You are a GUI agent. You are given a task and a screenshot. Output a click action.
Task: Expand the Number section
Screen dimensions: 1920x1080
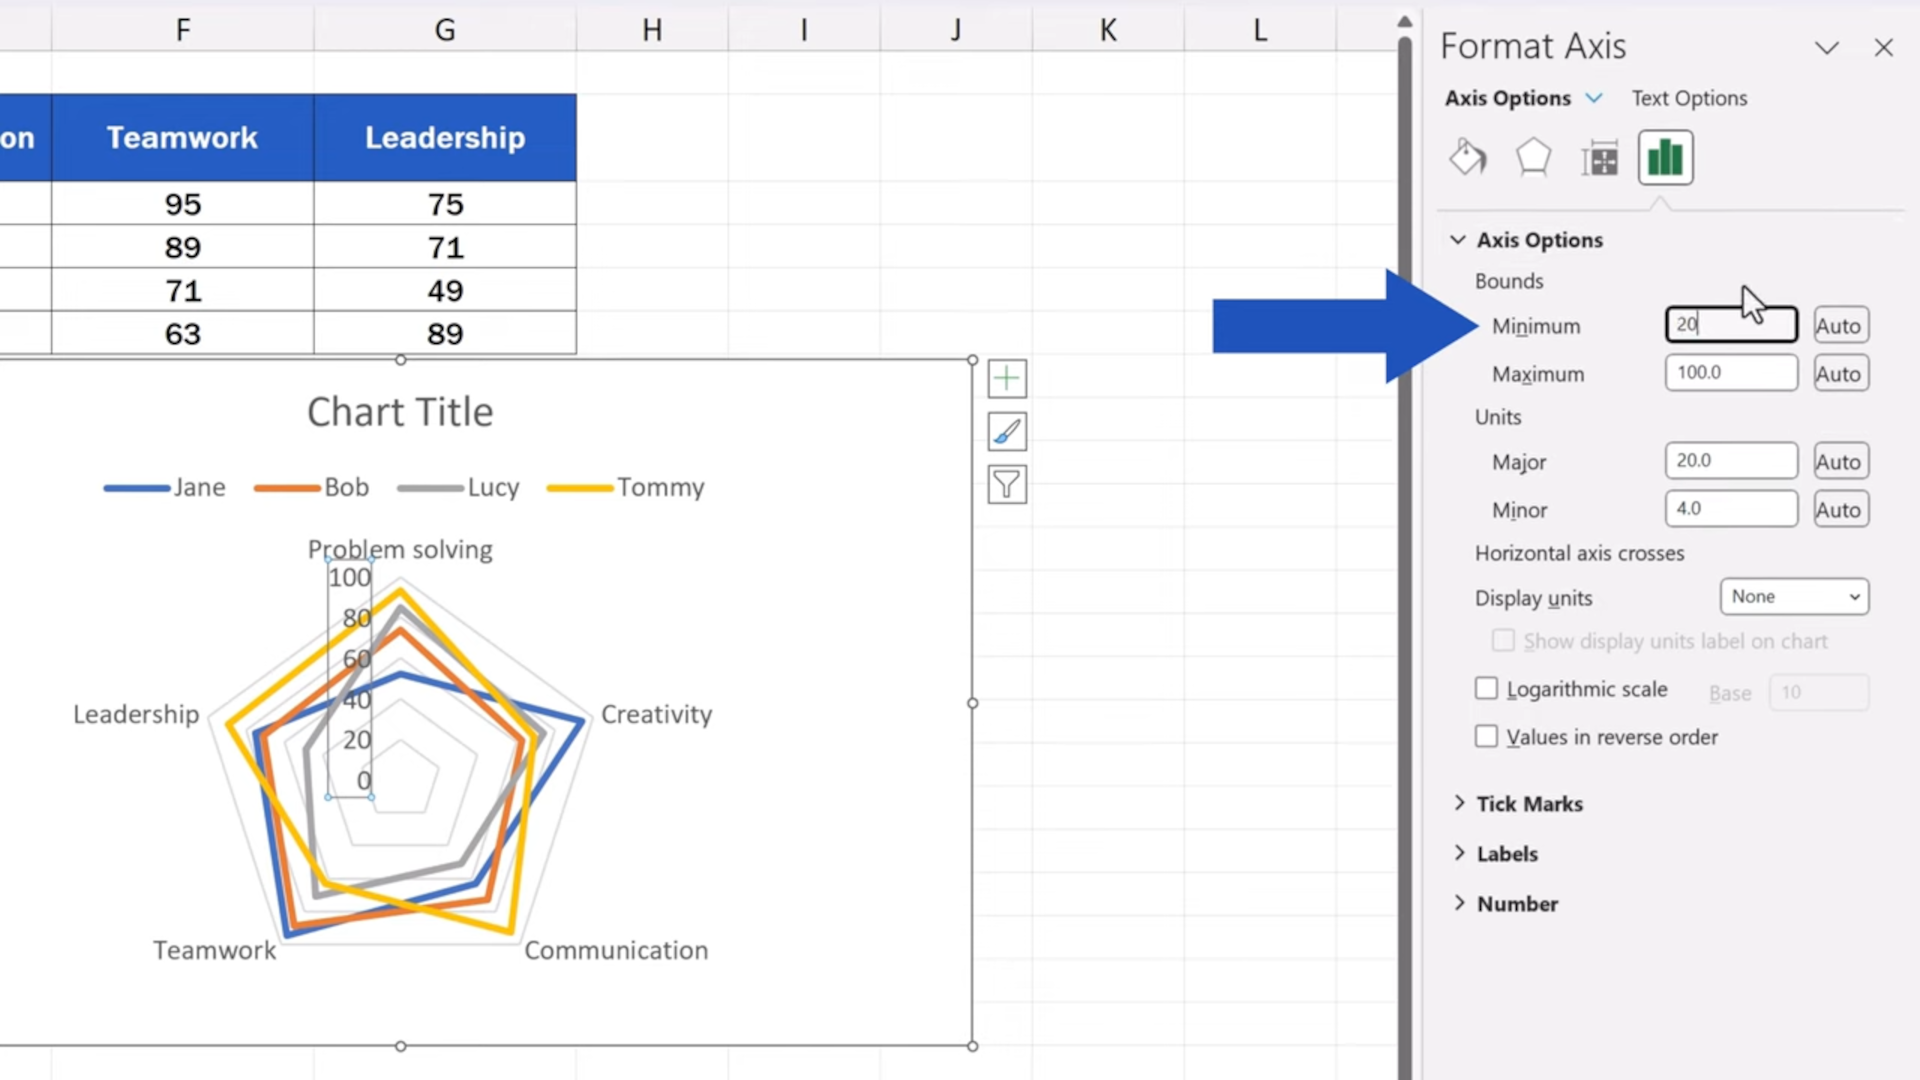click(x=1517, y=903)
